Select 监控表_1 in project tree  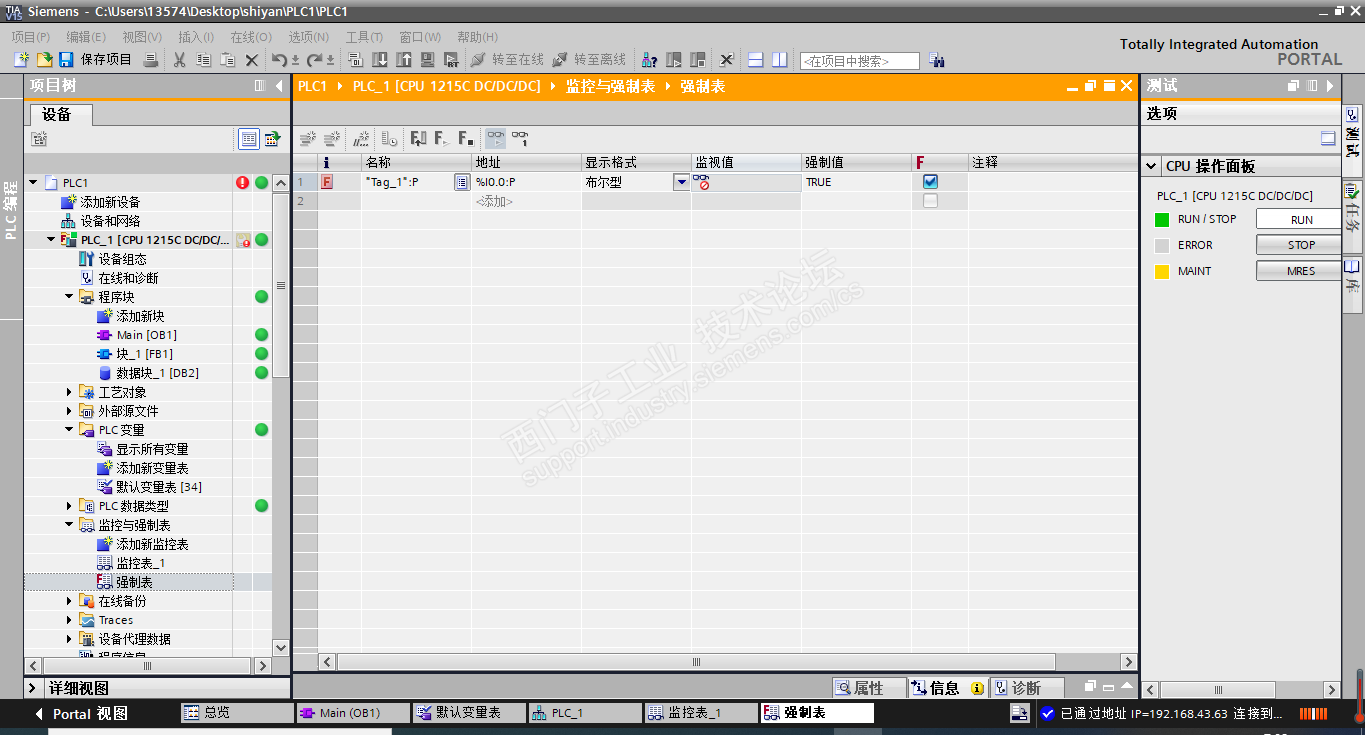(140, 563)
